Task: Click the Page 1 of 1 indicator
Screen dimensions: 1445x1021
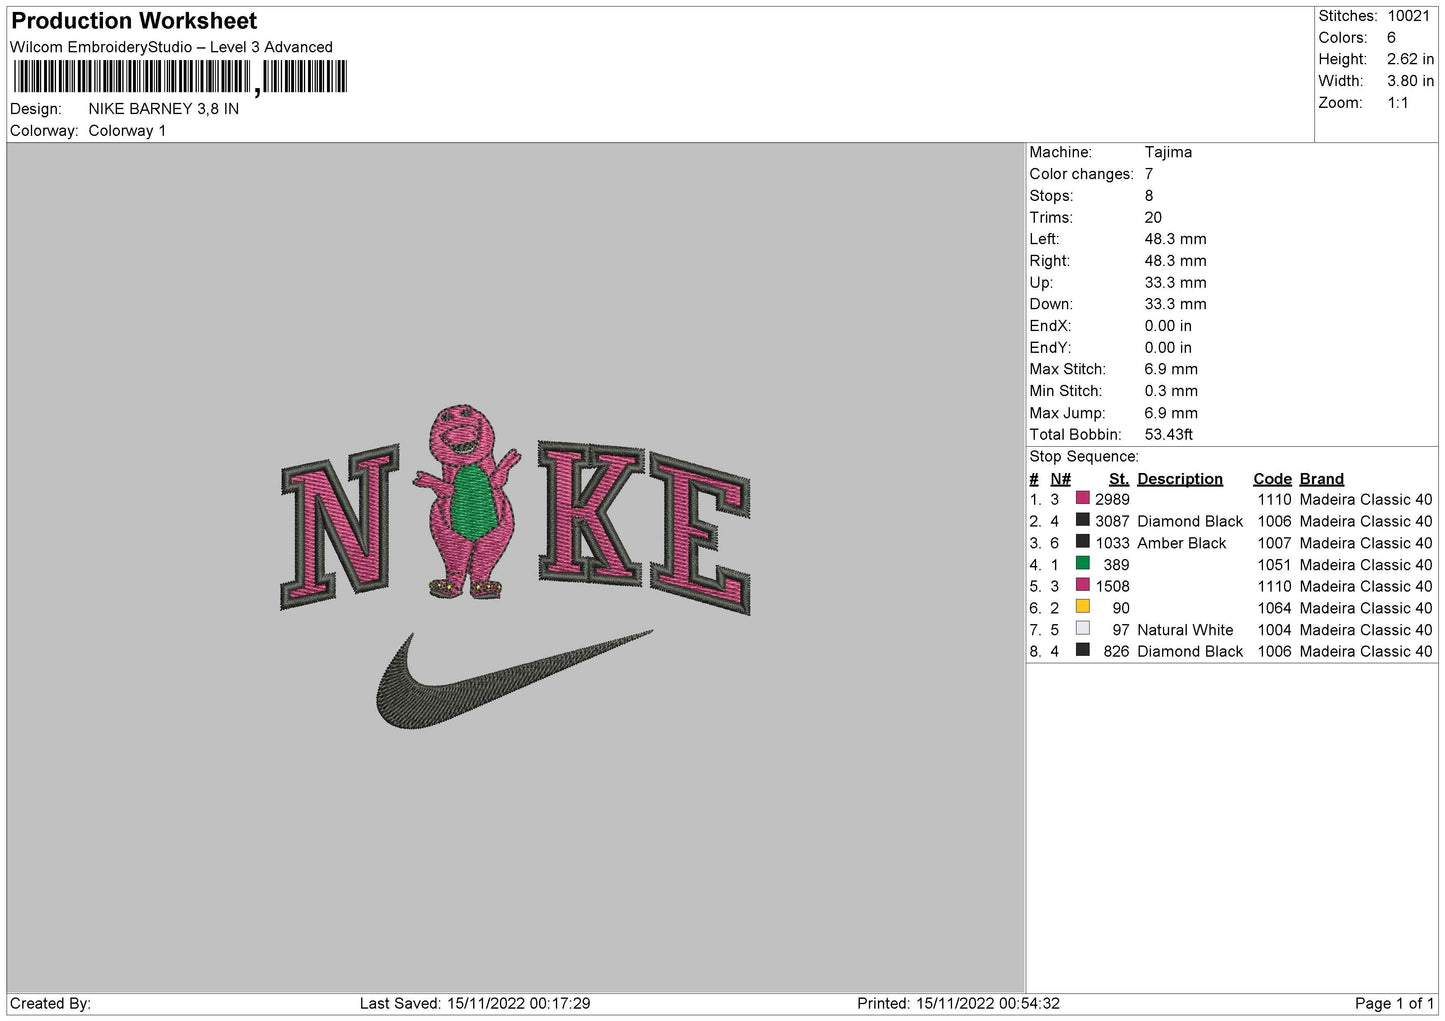Action: tap(1394, 1003)
